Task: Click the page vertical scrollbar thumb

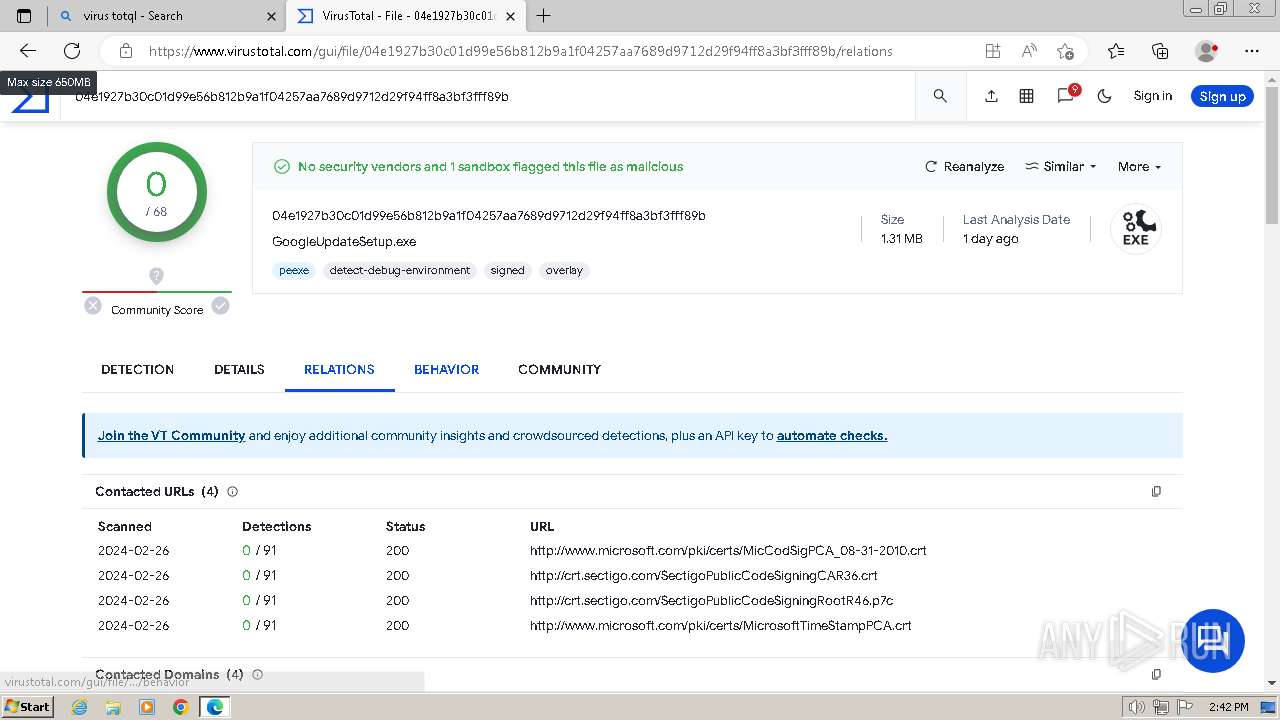Action: point(1272,153)
